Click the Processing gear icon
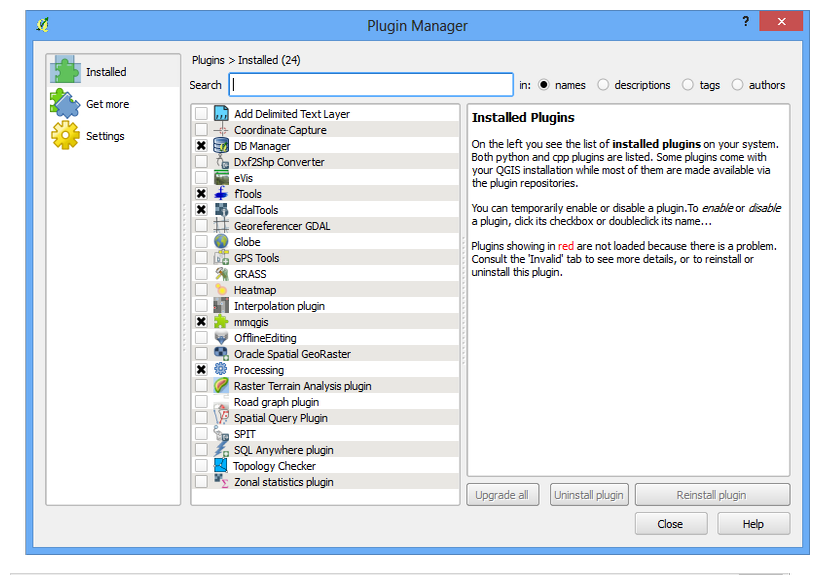This screenshot has width=820, height=585. coord(221,370)
